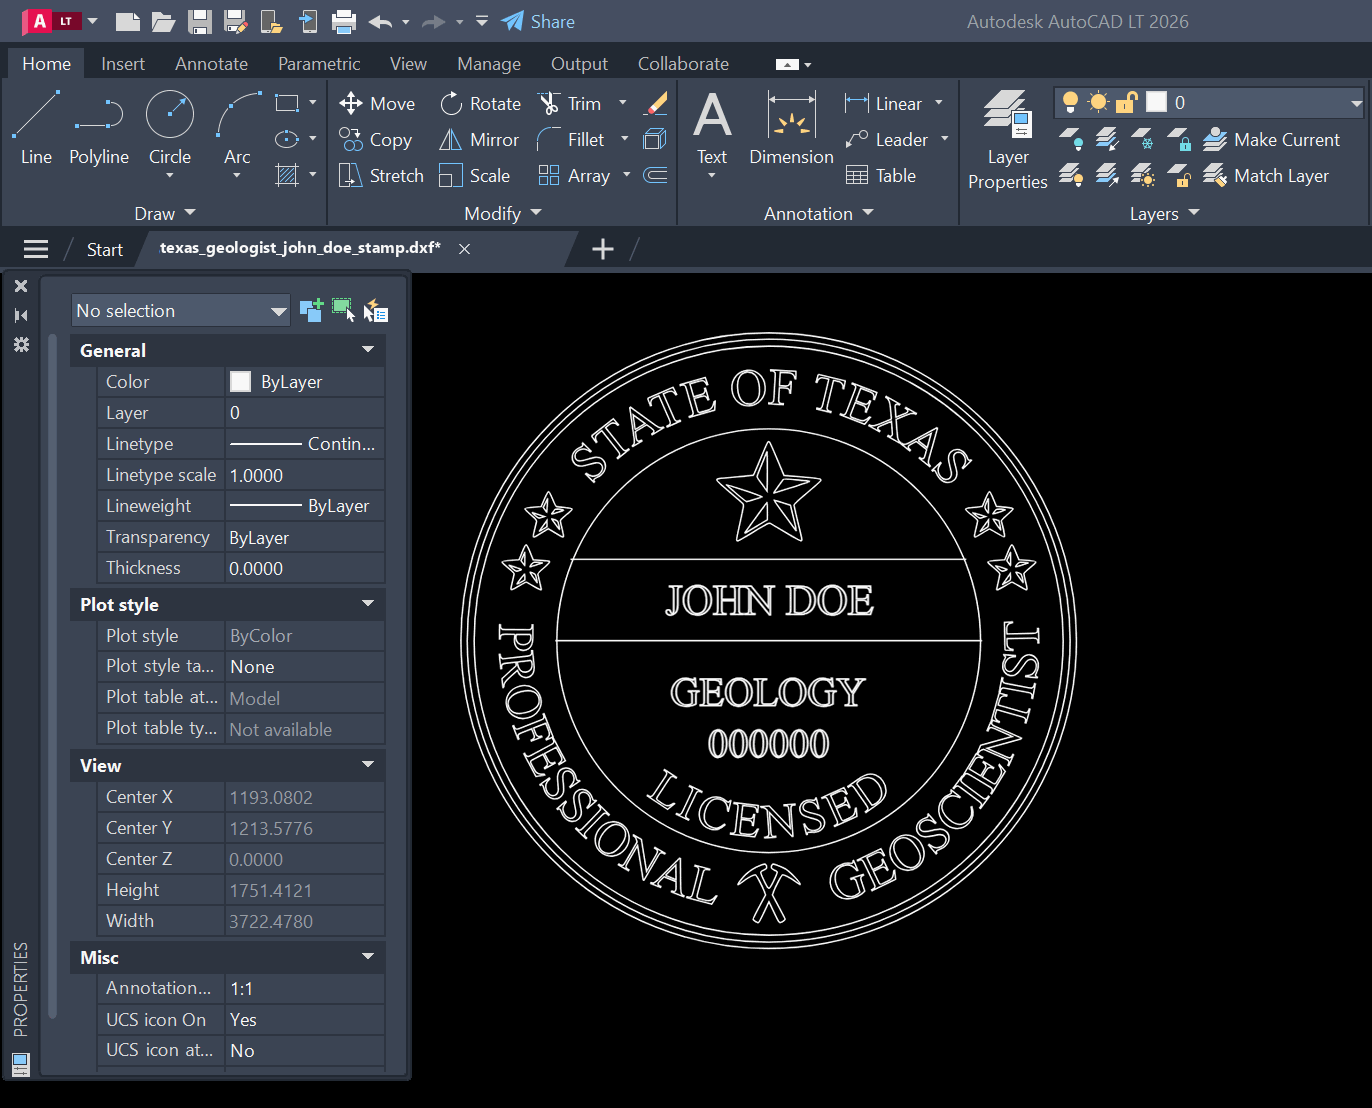Use the Erase tool icon
1372x1108 pixels.
[x=656, y=103]
